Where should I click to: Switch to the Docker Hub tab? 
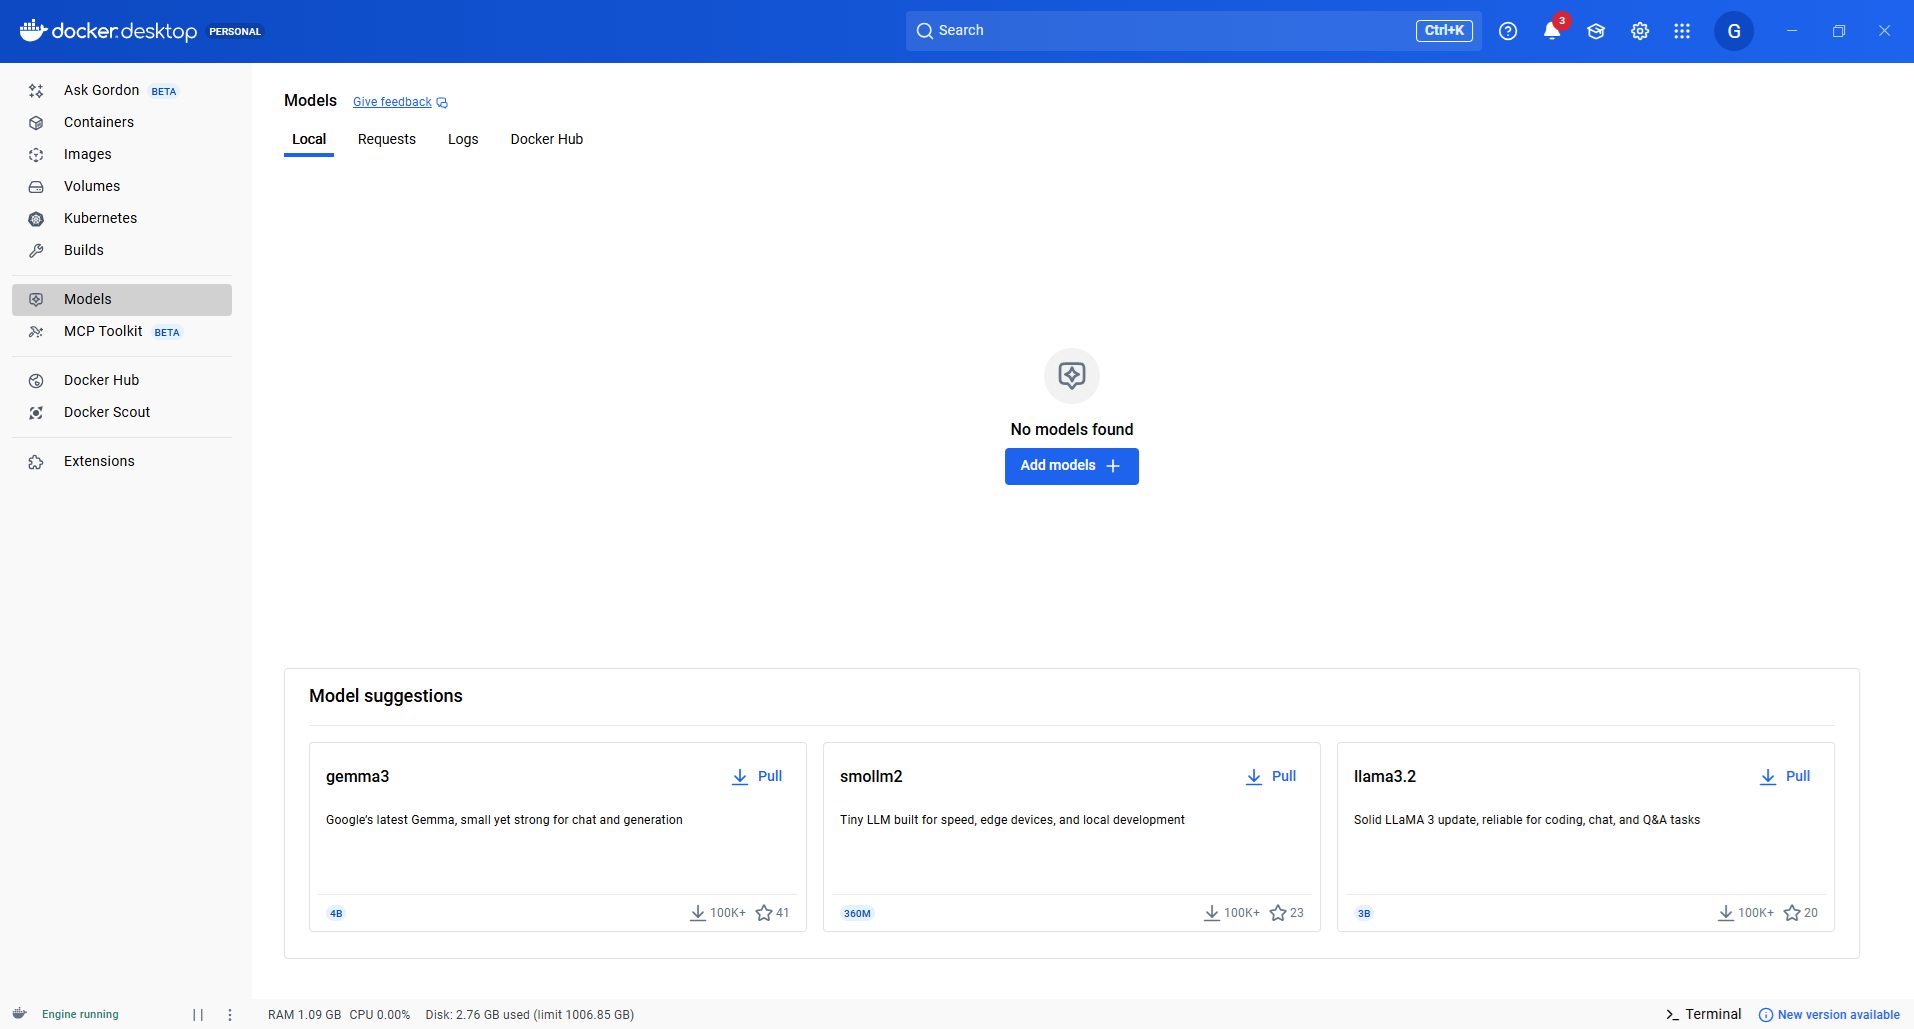click(x=547, y=140)
